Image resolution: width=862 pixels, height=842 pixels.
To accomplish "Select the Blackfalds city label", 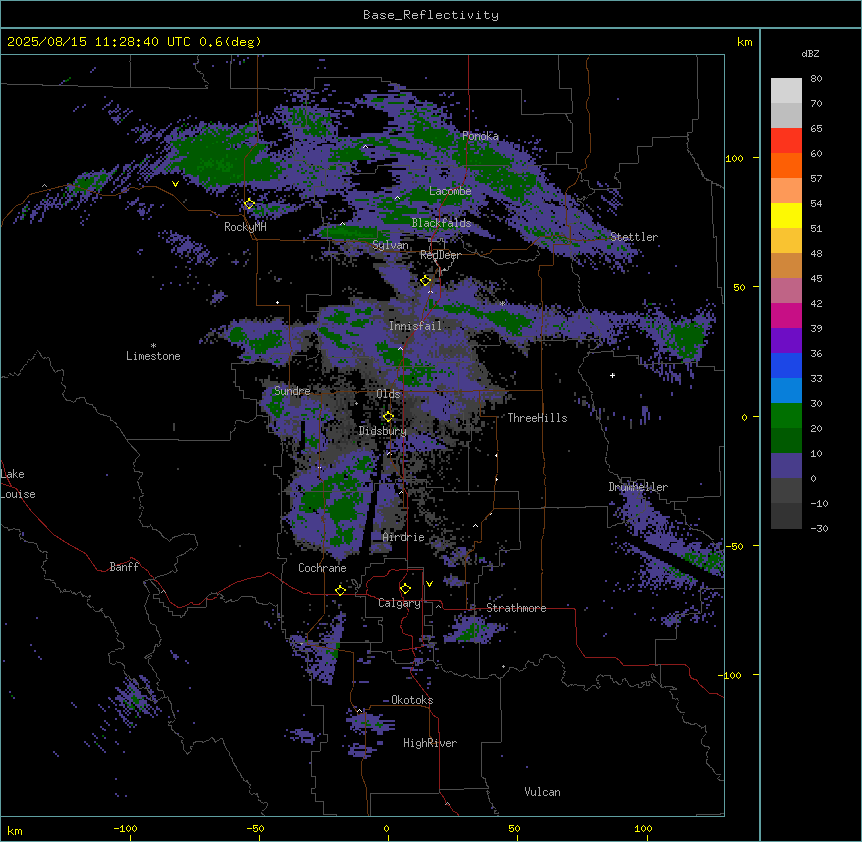I will tap(441, 223).
